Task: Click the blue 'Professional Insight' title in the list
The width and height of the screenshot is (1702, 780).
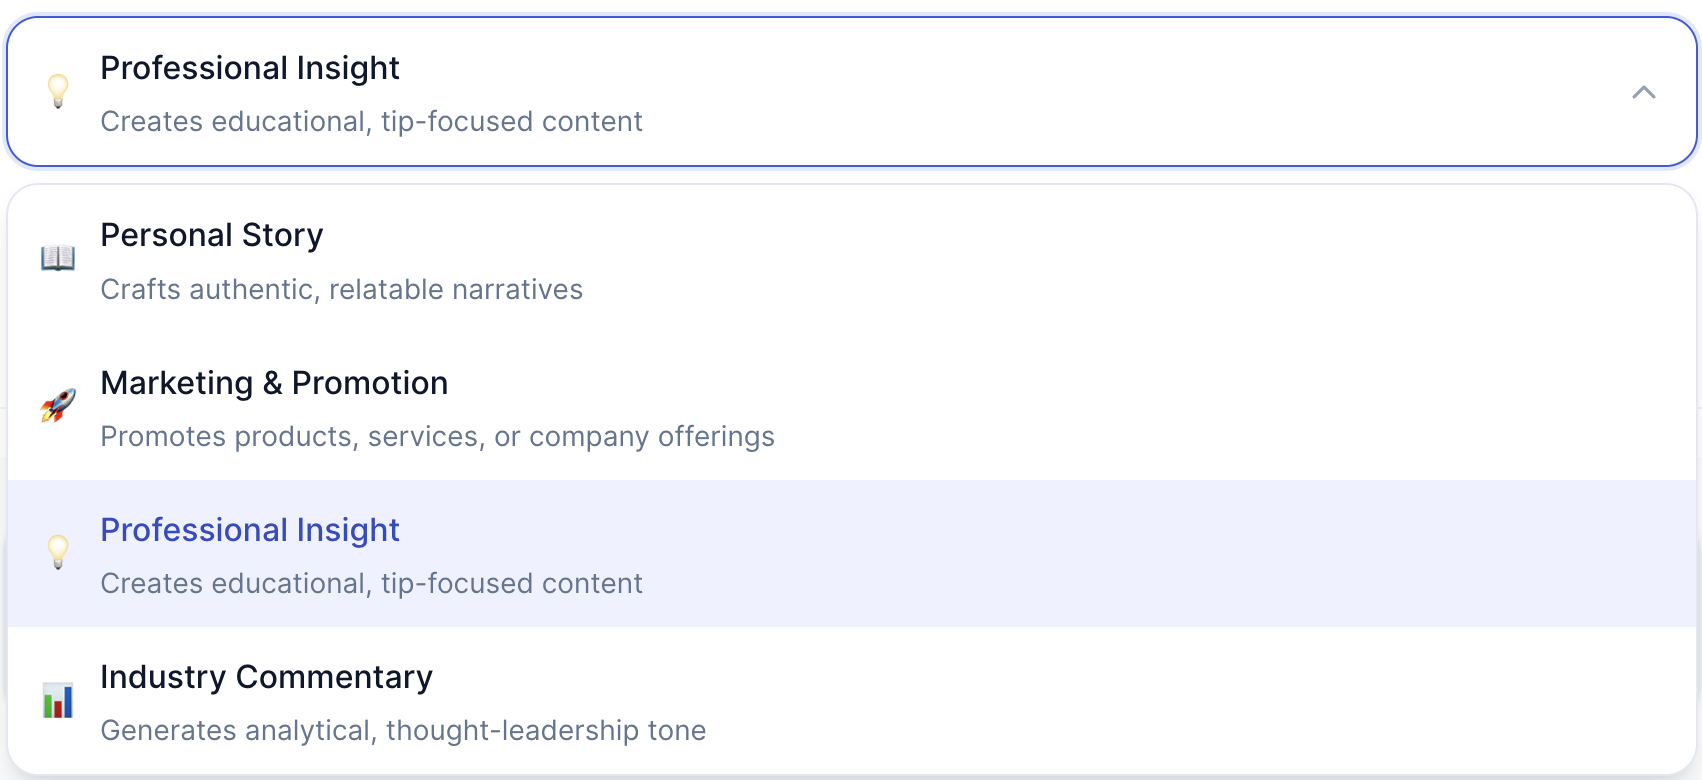Action: 250,530
